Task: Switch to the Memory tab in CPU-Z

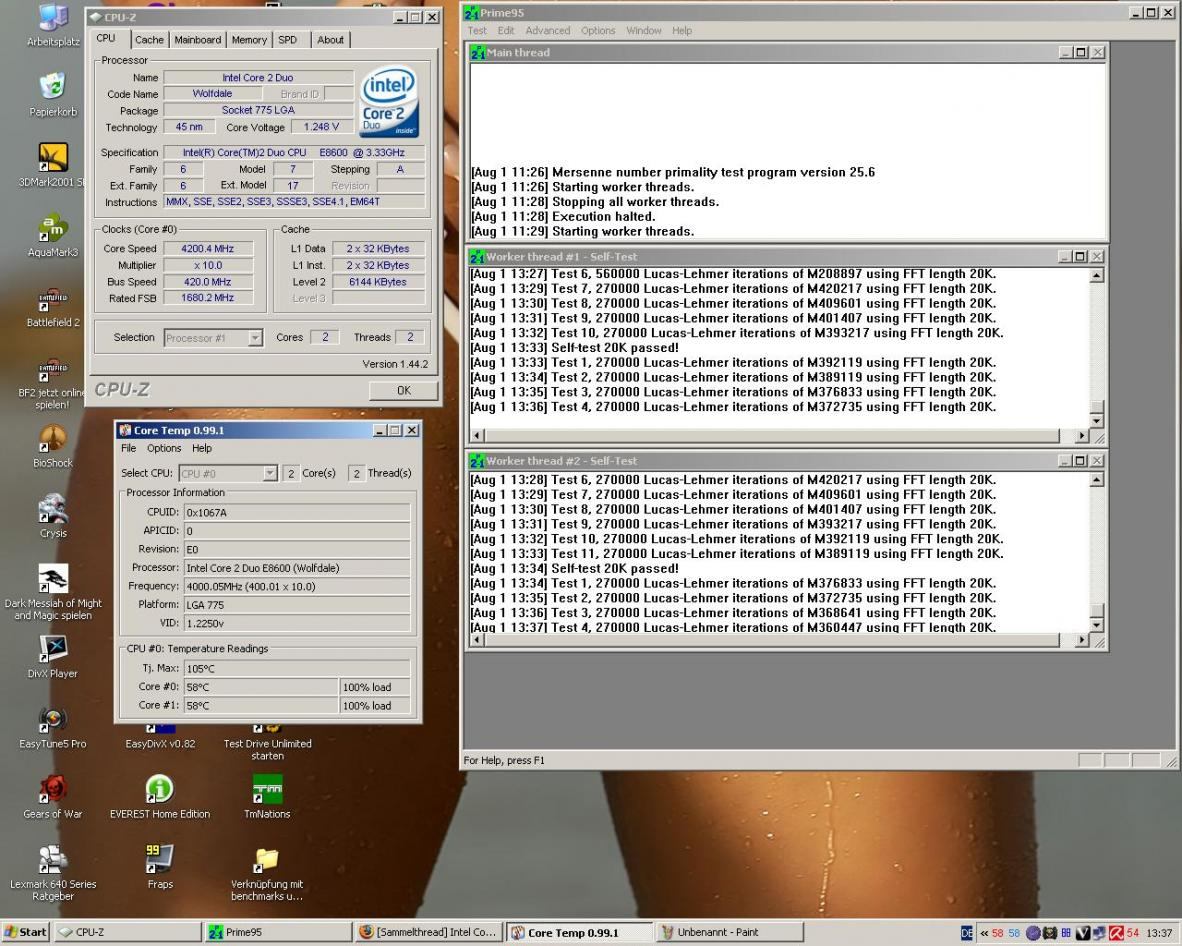Action: pyautogui.click(x=250, y=40)
